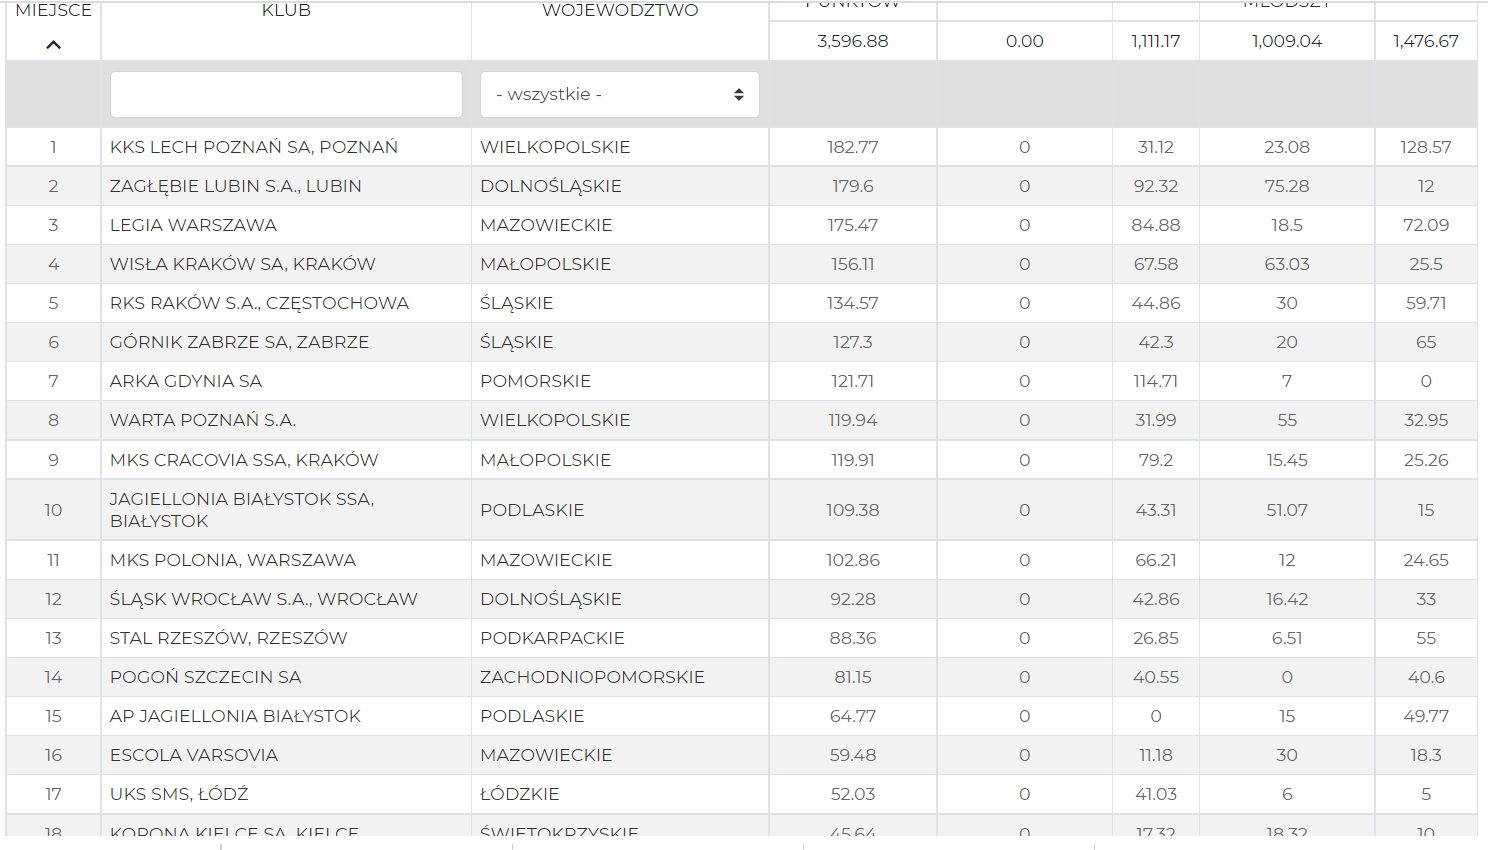Click Escola Varsovia points 59.48
The width and height of the screenshot is (1488, 850).
click(x=853, y=755)
